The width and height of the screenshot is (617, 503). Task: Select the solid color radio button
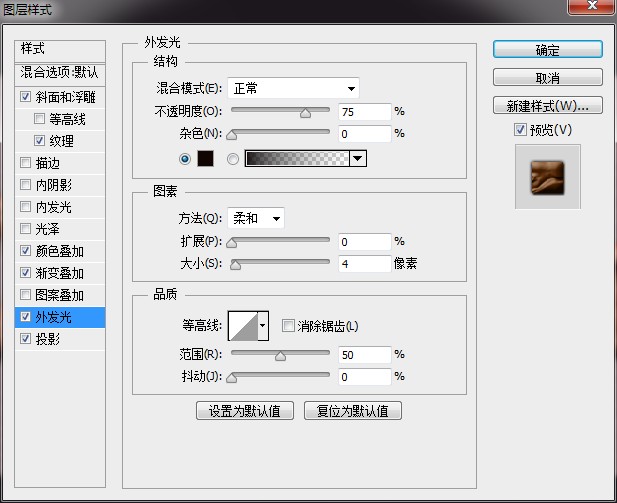coord(185,159)
